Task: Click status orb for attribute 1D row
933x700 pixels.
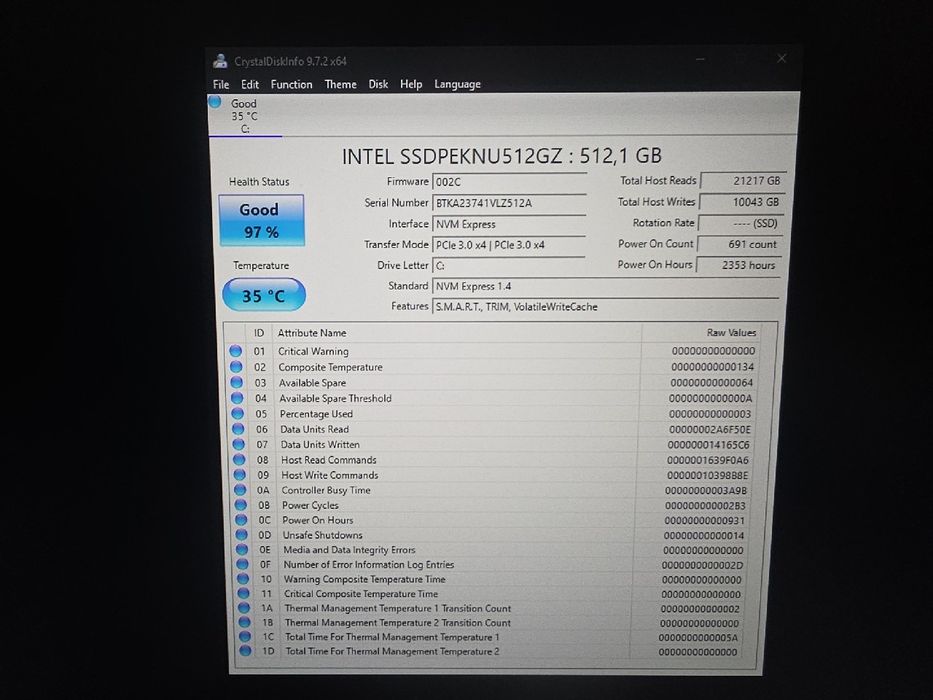Action: [x=245, y=650]
